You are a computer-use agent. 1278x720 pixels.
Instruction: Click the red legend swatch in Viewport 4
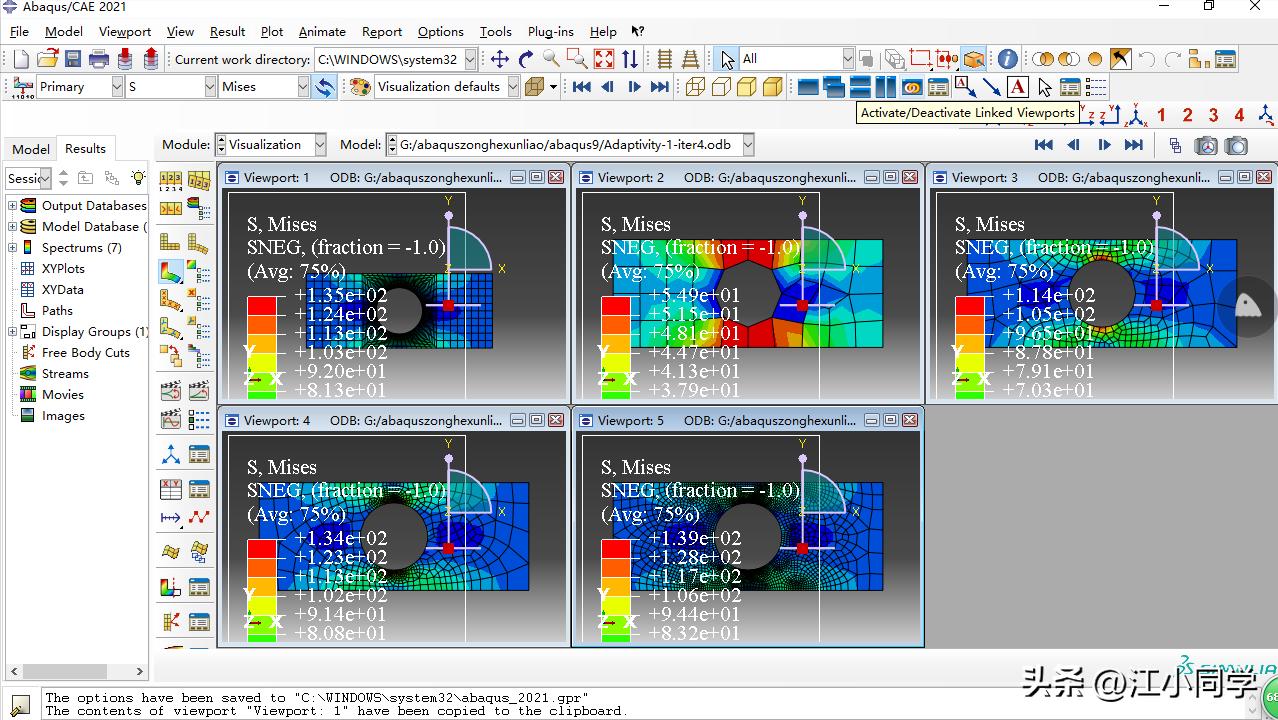coord(262,548)
